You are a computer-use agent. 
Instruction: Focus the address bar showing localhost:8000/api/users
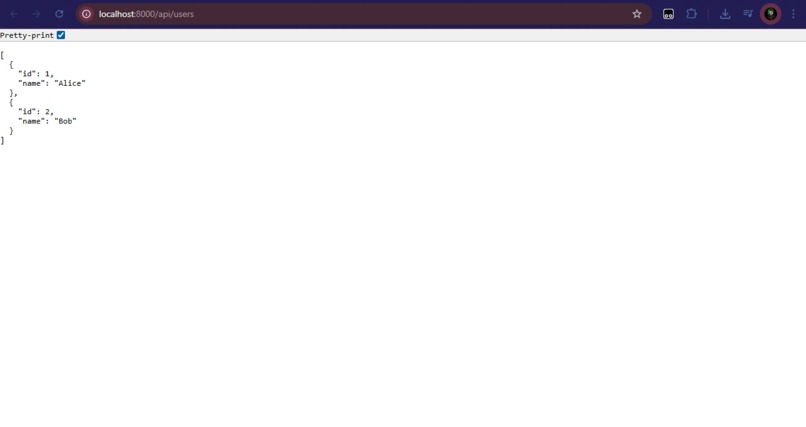360,14
